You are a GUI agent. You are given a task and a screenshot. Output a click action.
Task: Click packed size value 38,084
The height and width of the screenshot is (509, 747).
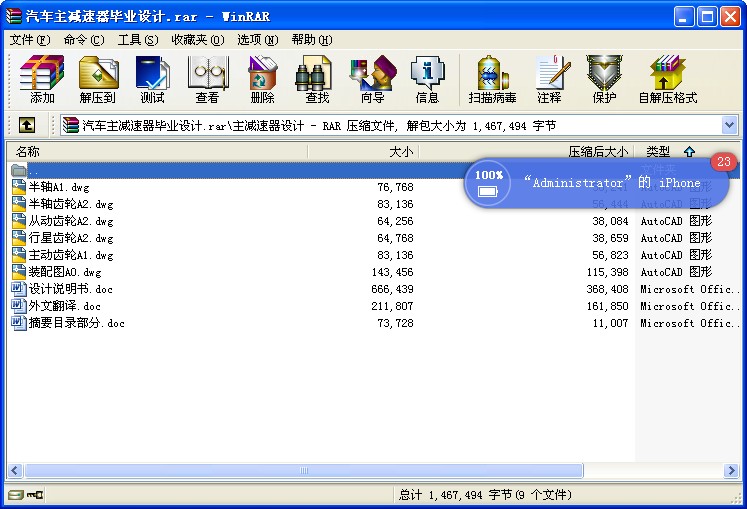tap(610, 221)
